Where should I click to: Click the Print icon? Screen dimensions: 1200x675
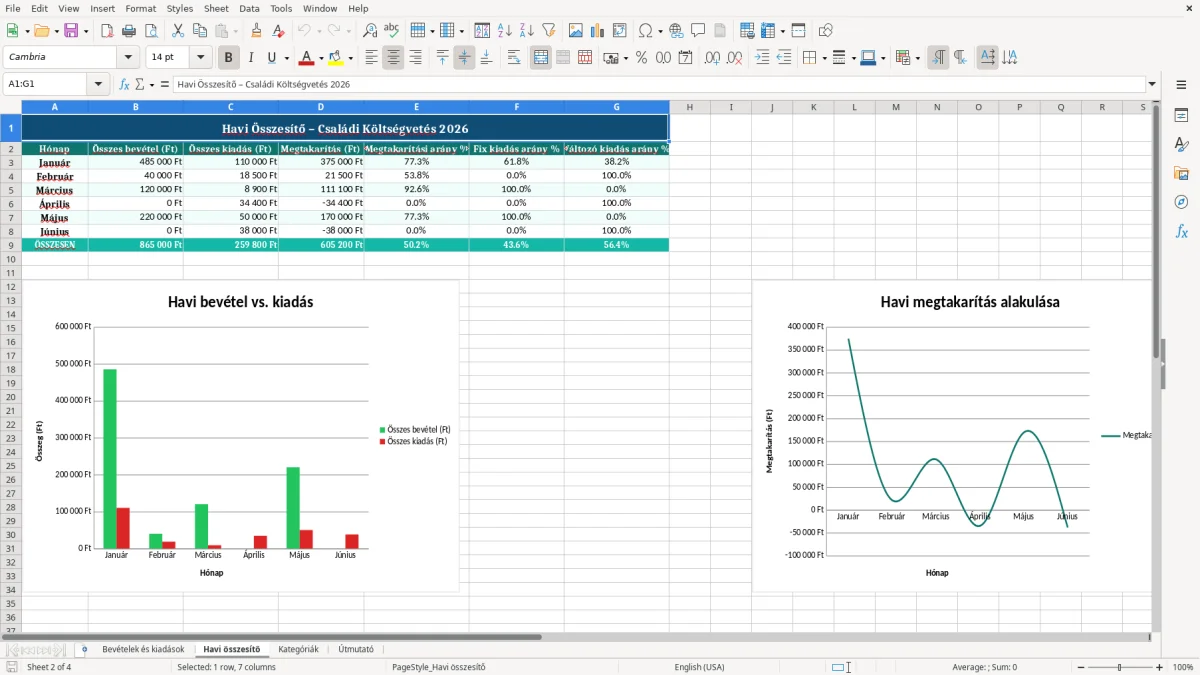(128, 31)
